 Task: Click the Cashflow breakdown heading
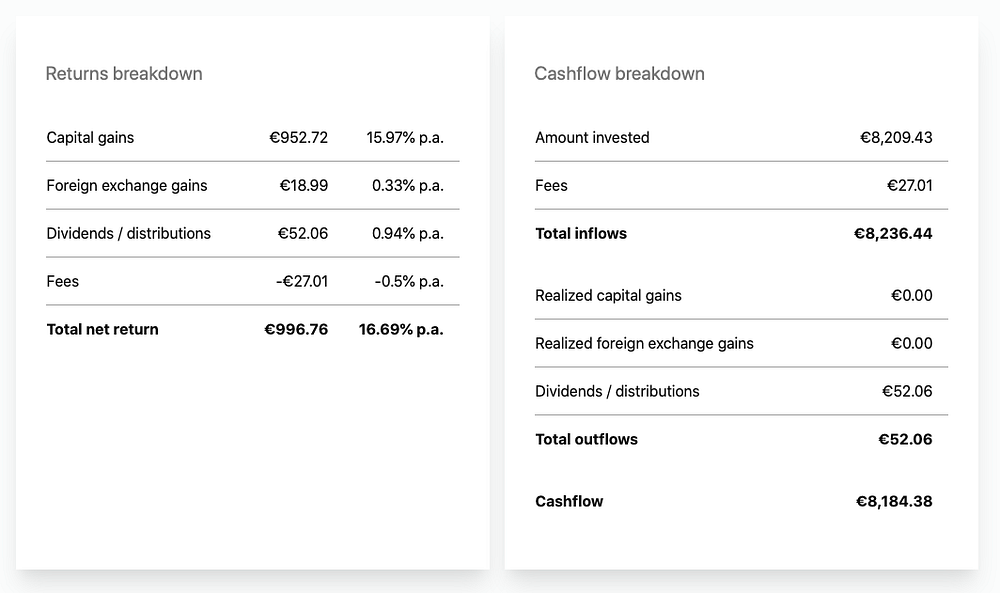619,74
